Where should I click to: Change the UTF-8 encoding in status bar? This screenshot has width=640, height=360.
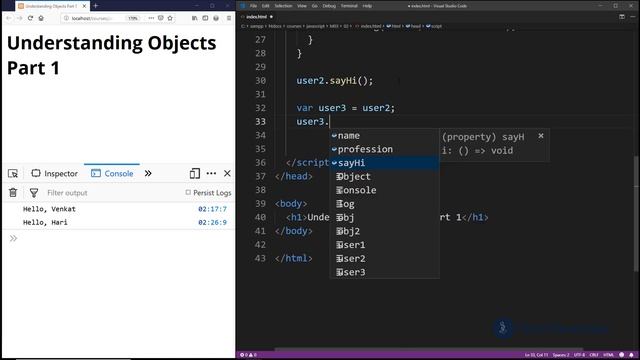pos(580,355)
